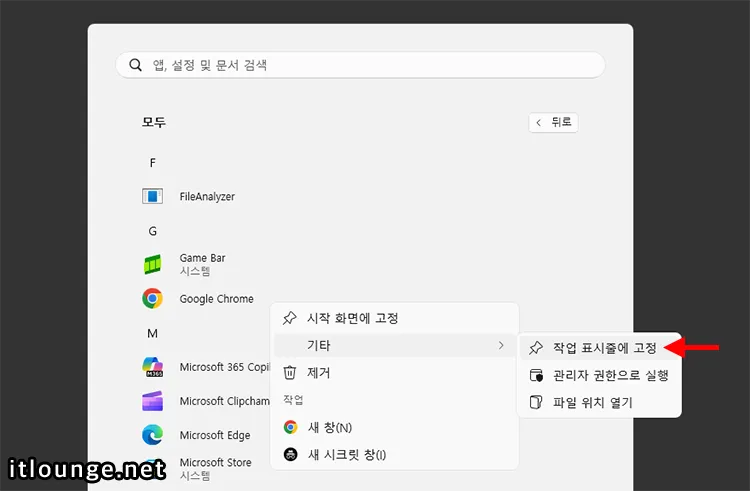This screenshot has width=750, height=491.
Task: Click the Chrome icon beside 새 창(N)
Action: [290, 427]
